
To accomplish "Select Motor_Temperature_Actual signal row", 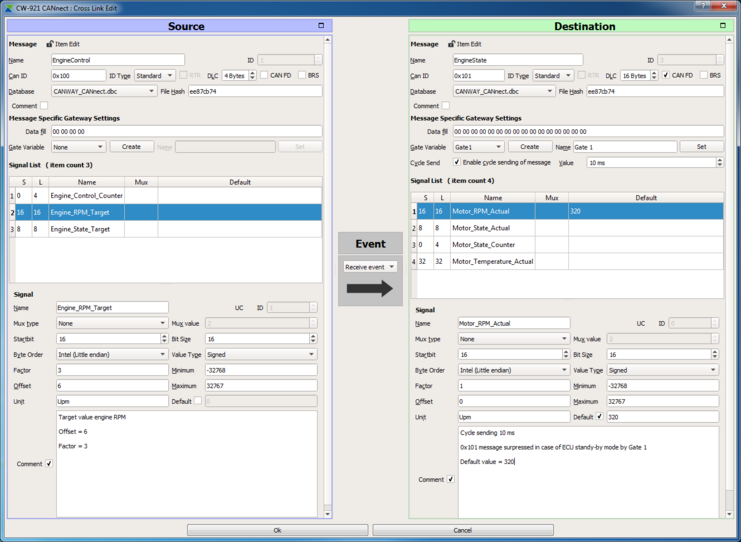I will pos(492,262).
